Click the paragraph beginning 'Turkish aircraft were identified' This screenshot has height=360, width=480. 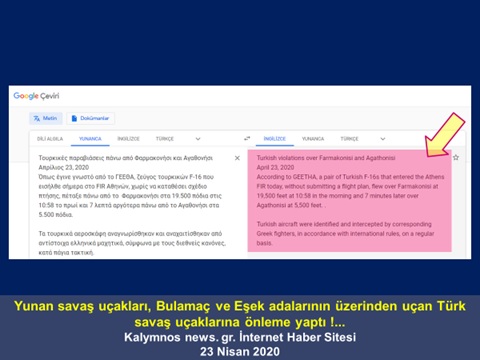tap(345, 234)
